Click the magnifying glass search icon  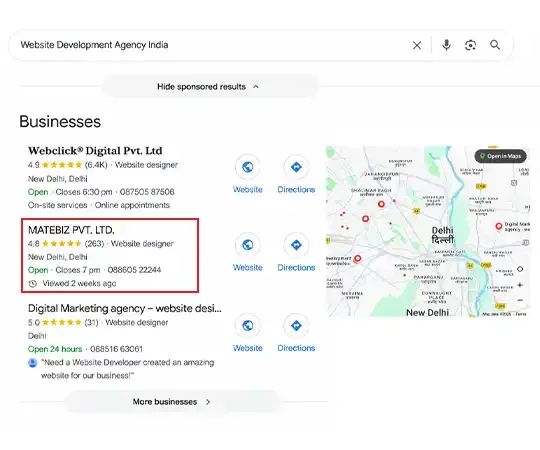pyautogui.click(x=495, y=45)
